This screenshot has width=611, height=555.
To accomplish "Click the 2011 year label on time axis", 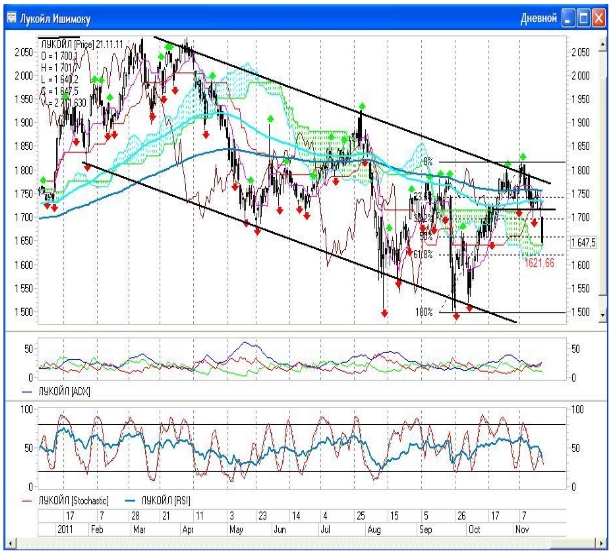I will click(x=65, y=529).
